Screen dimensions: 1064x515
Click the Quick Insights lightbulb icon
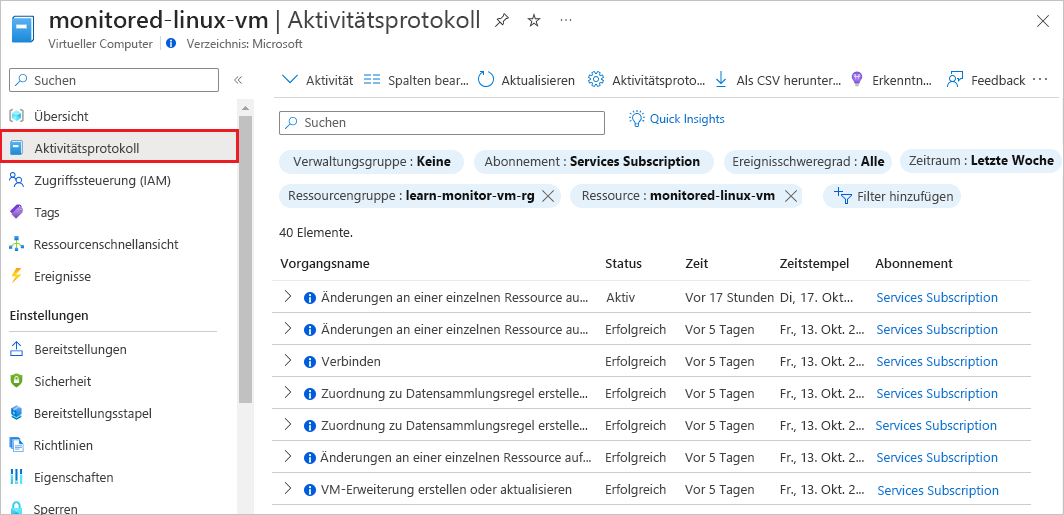coord(636,119)
